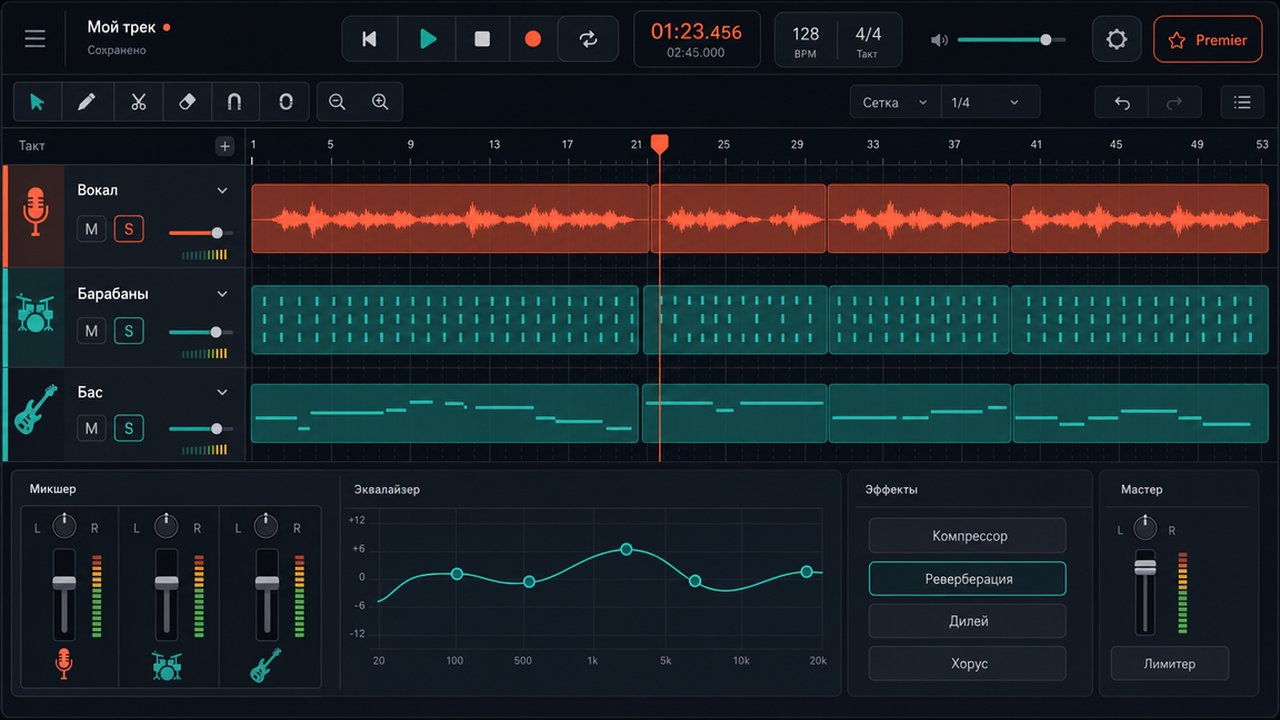Click the Вокал track volume slider
Viewport: 1280px width, 720px height.
[201, 233]
